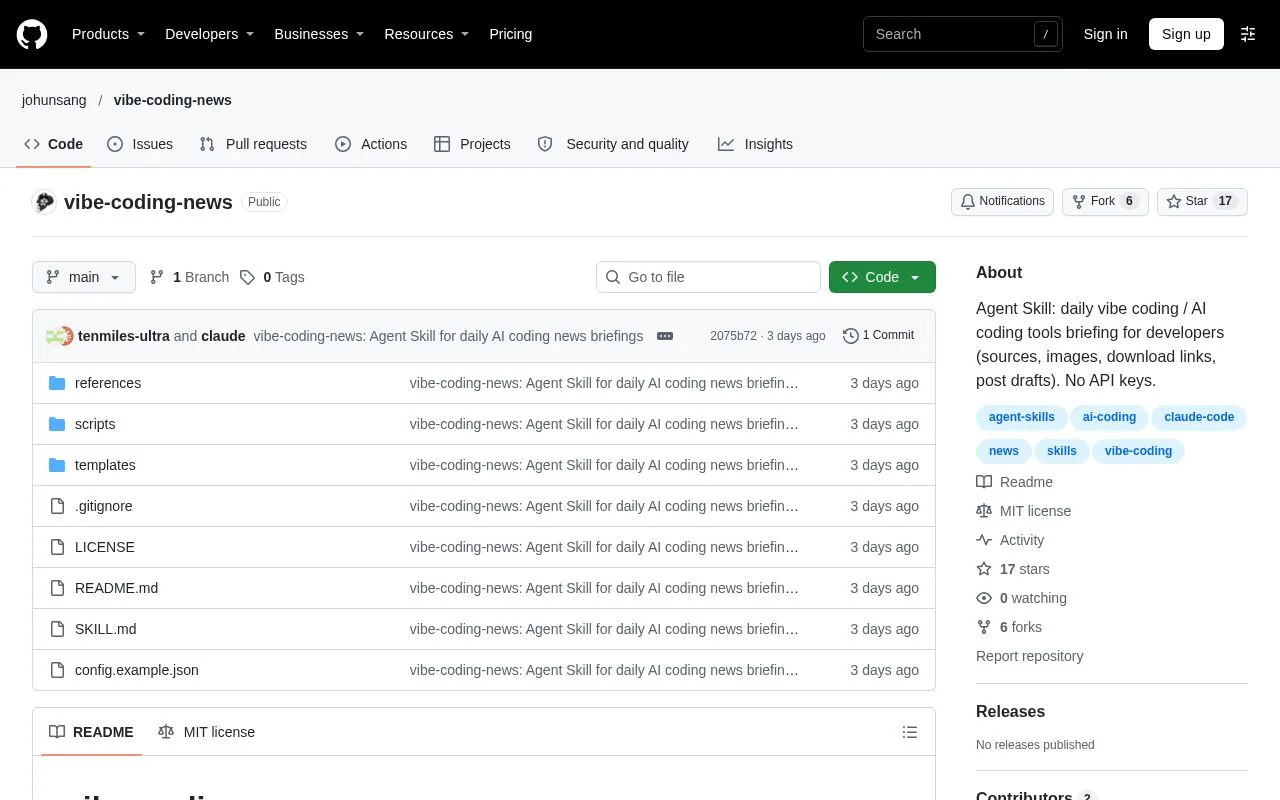View the commit history clock icon
The image size is (1280, 800).
[x=851, y=336]
